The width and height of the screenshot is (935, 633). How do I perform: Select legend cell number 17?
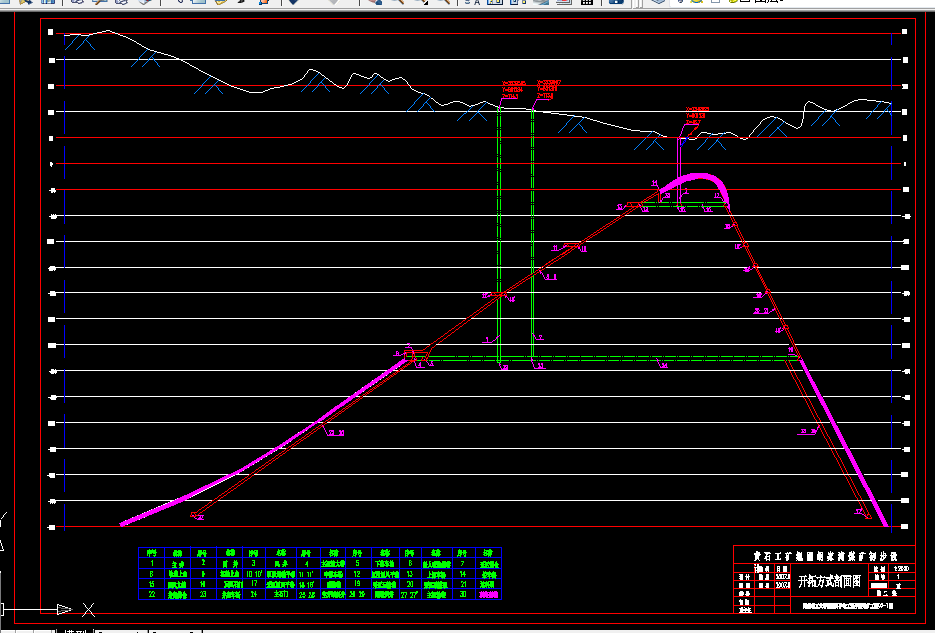point(254,584)
